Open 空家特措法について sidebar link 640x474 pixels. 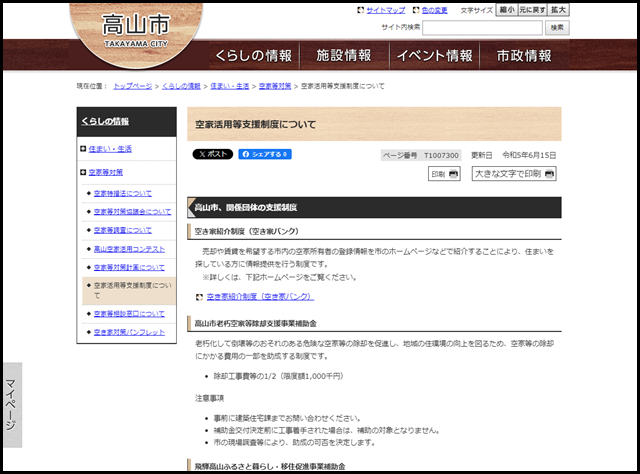[x=123, y=194]
